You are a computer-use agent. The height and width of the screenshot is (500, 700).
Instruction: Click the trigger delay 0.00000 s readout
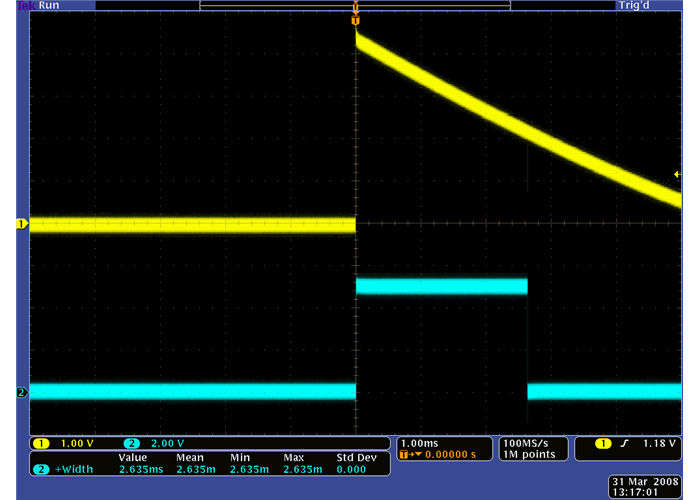pos(447,455)
